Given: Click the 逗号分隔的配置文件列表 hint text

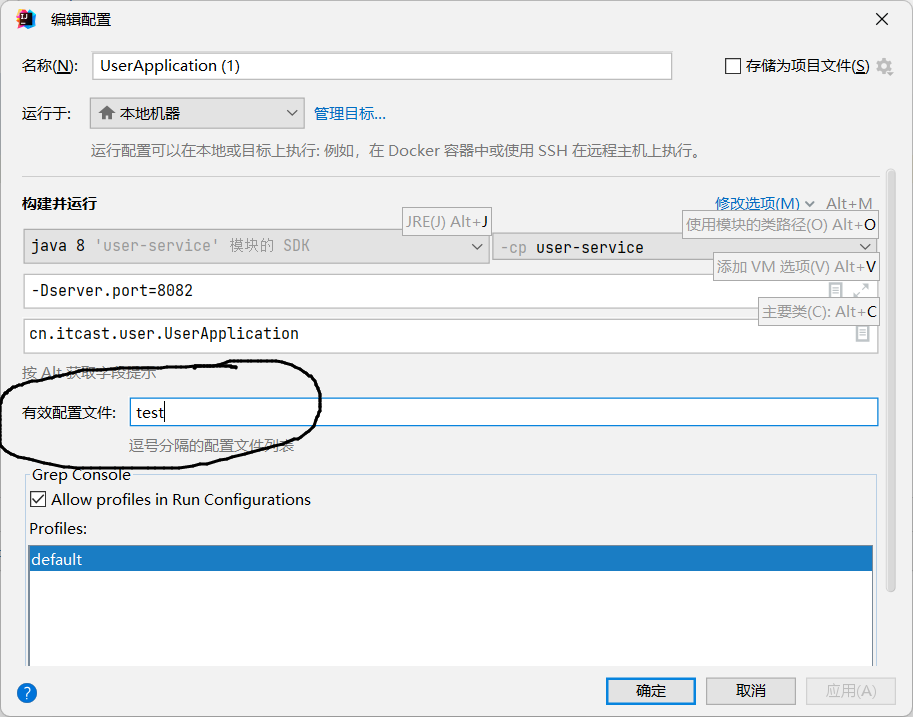Looking at the screenshot, I should (211, 446).
